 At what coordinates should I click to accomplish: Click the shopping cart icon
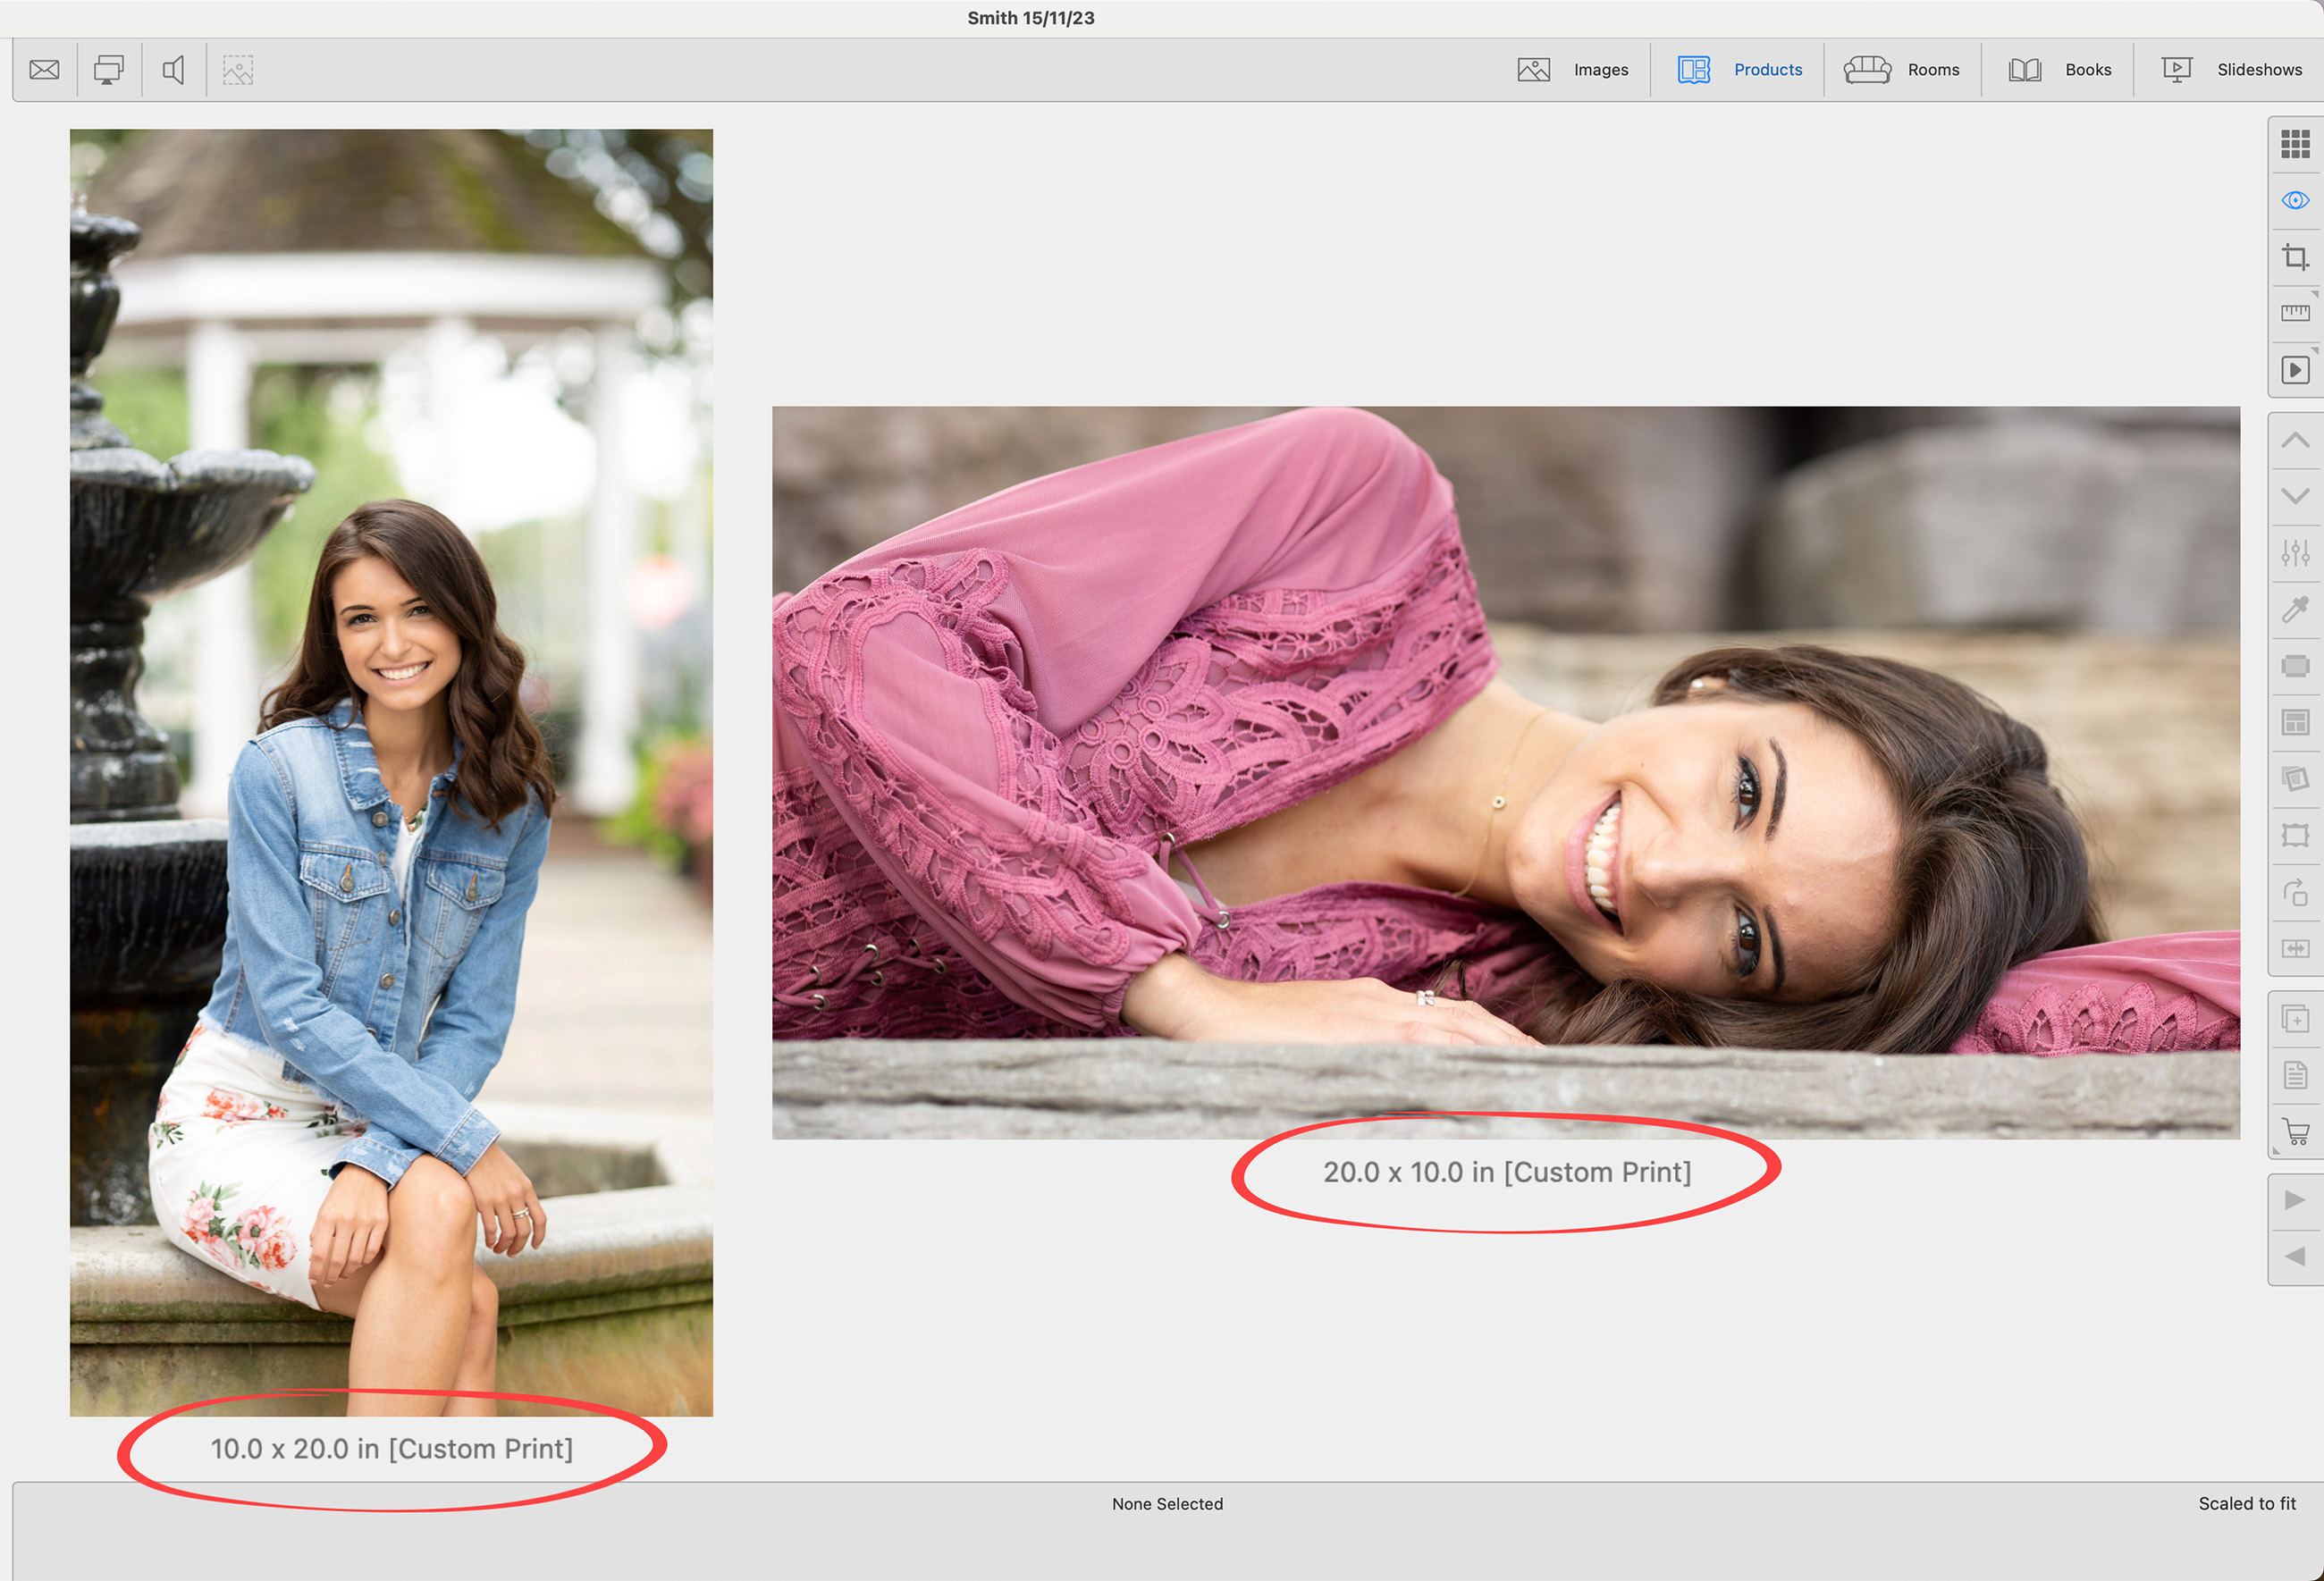click(2295, 1132)
